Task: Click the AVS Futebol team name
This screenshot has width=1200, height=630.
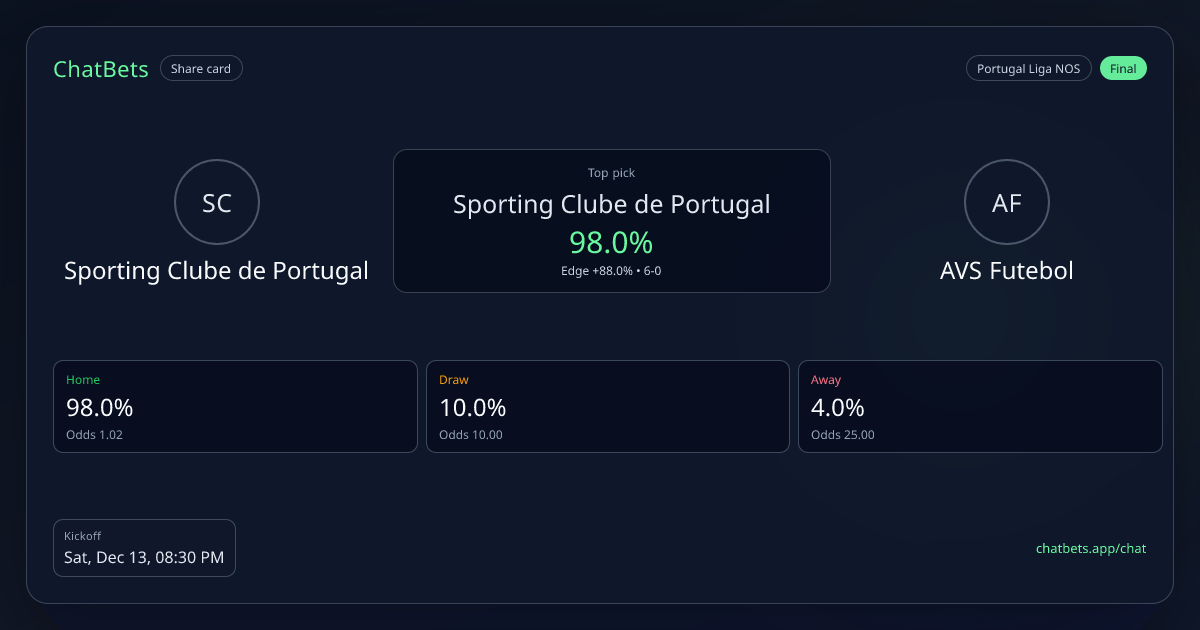Action: [1006, 271]
